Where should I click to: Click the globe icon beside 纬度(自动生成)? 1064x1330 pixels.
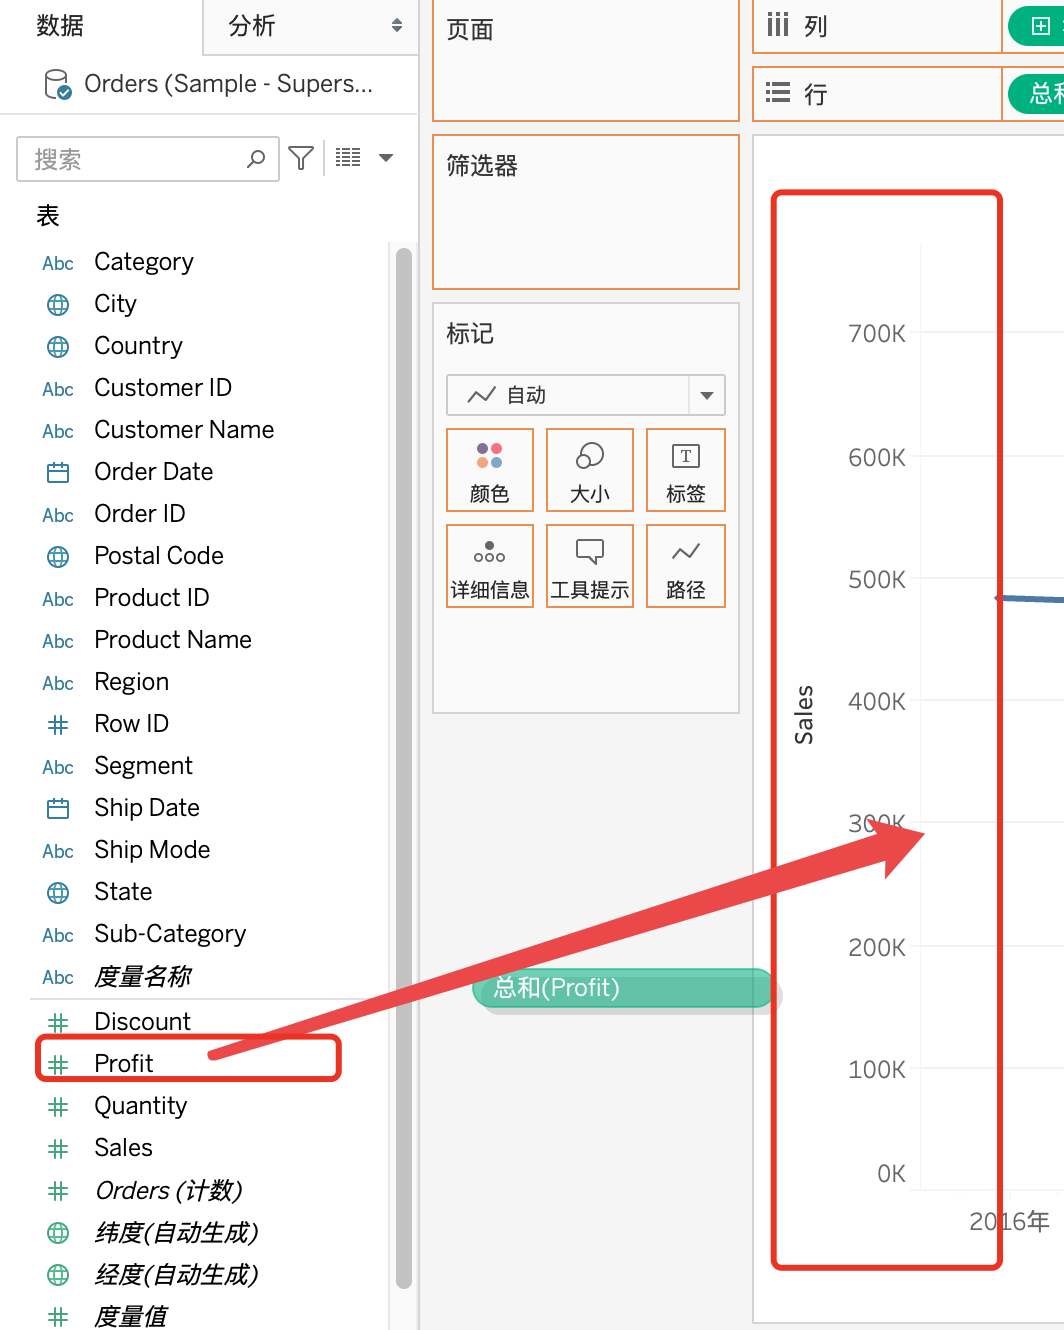click(59, 1233)
